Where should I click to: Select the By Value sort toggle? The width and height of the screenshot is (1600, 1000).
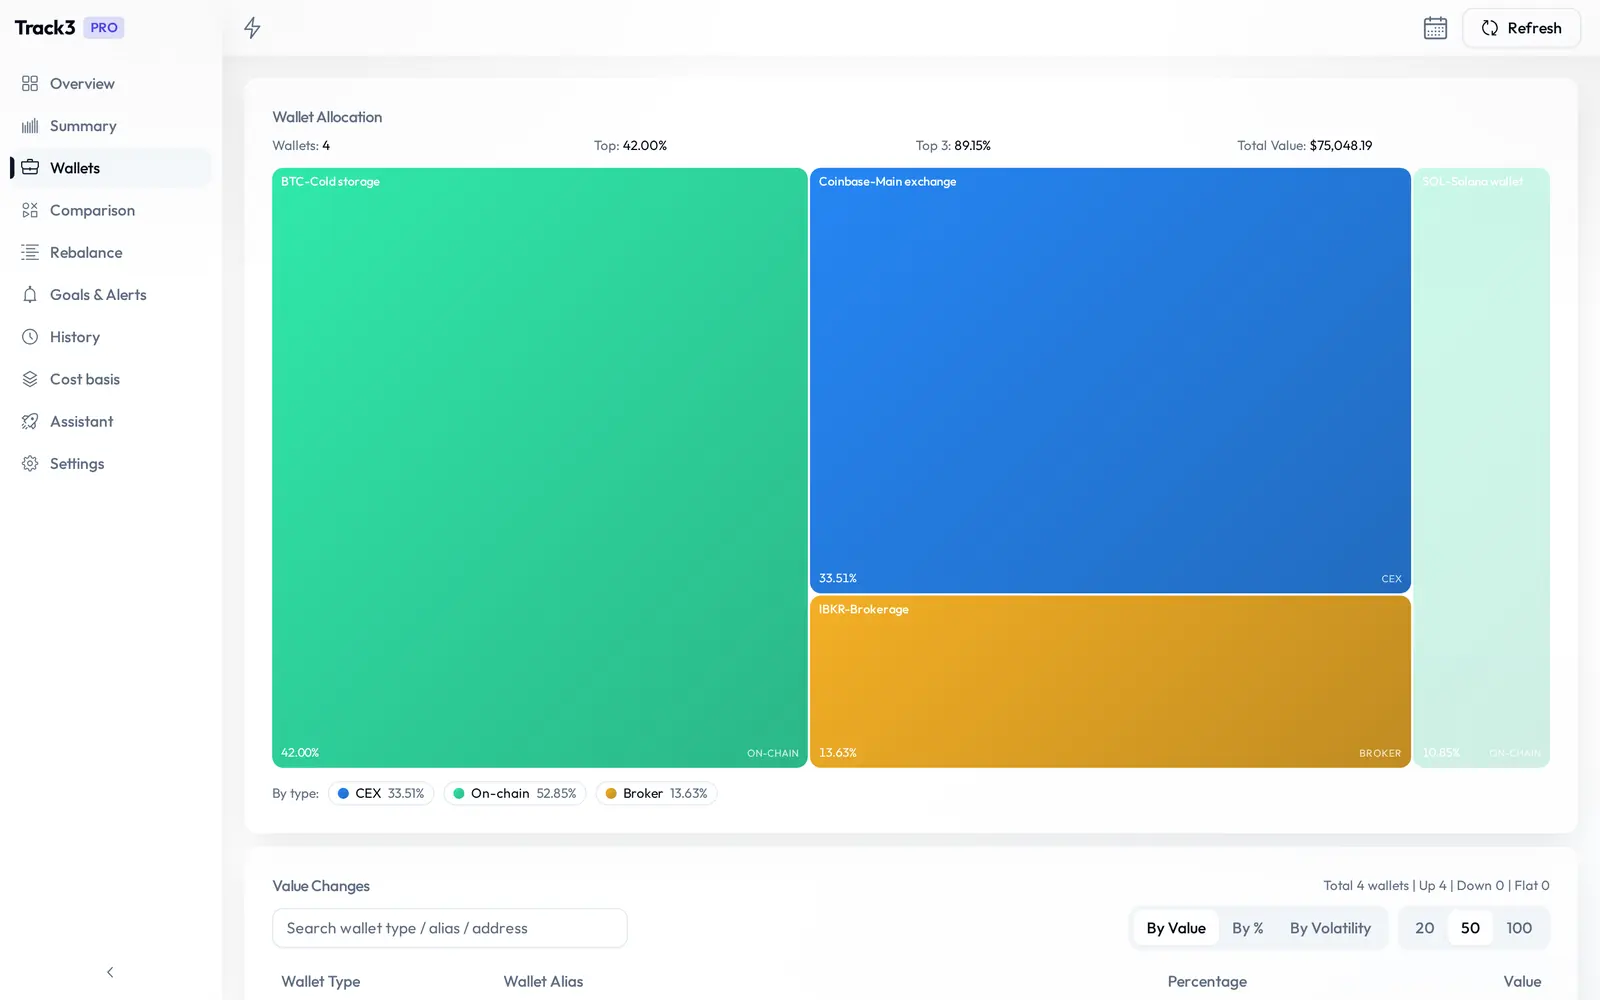click(x=1176, y=928)
